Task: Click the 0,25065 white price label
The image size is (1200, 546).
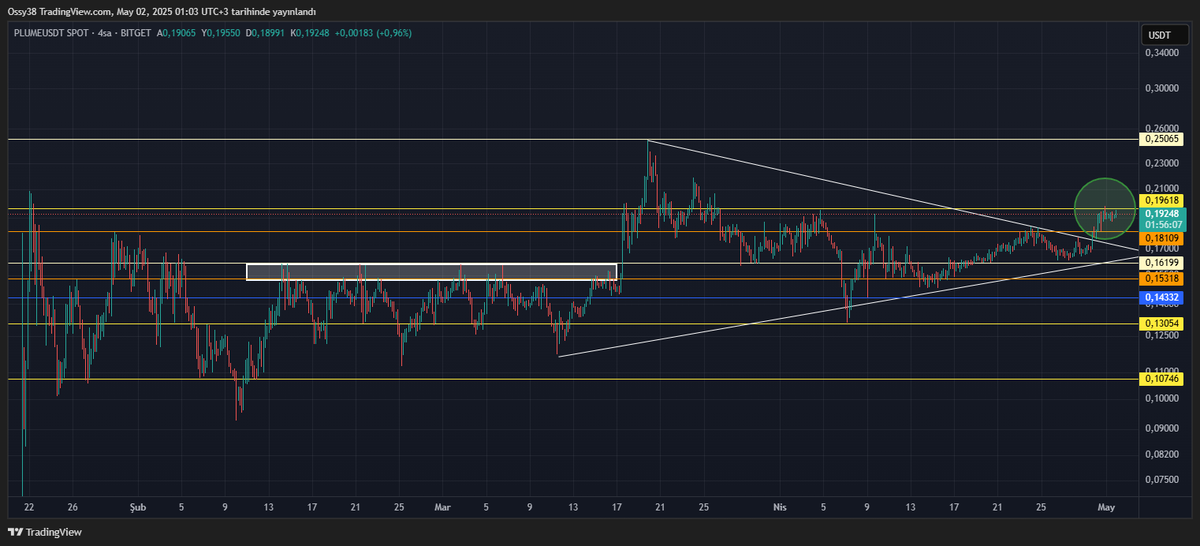Action: click(1162, 140)
